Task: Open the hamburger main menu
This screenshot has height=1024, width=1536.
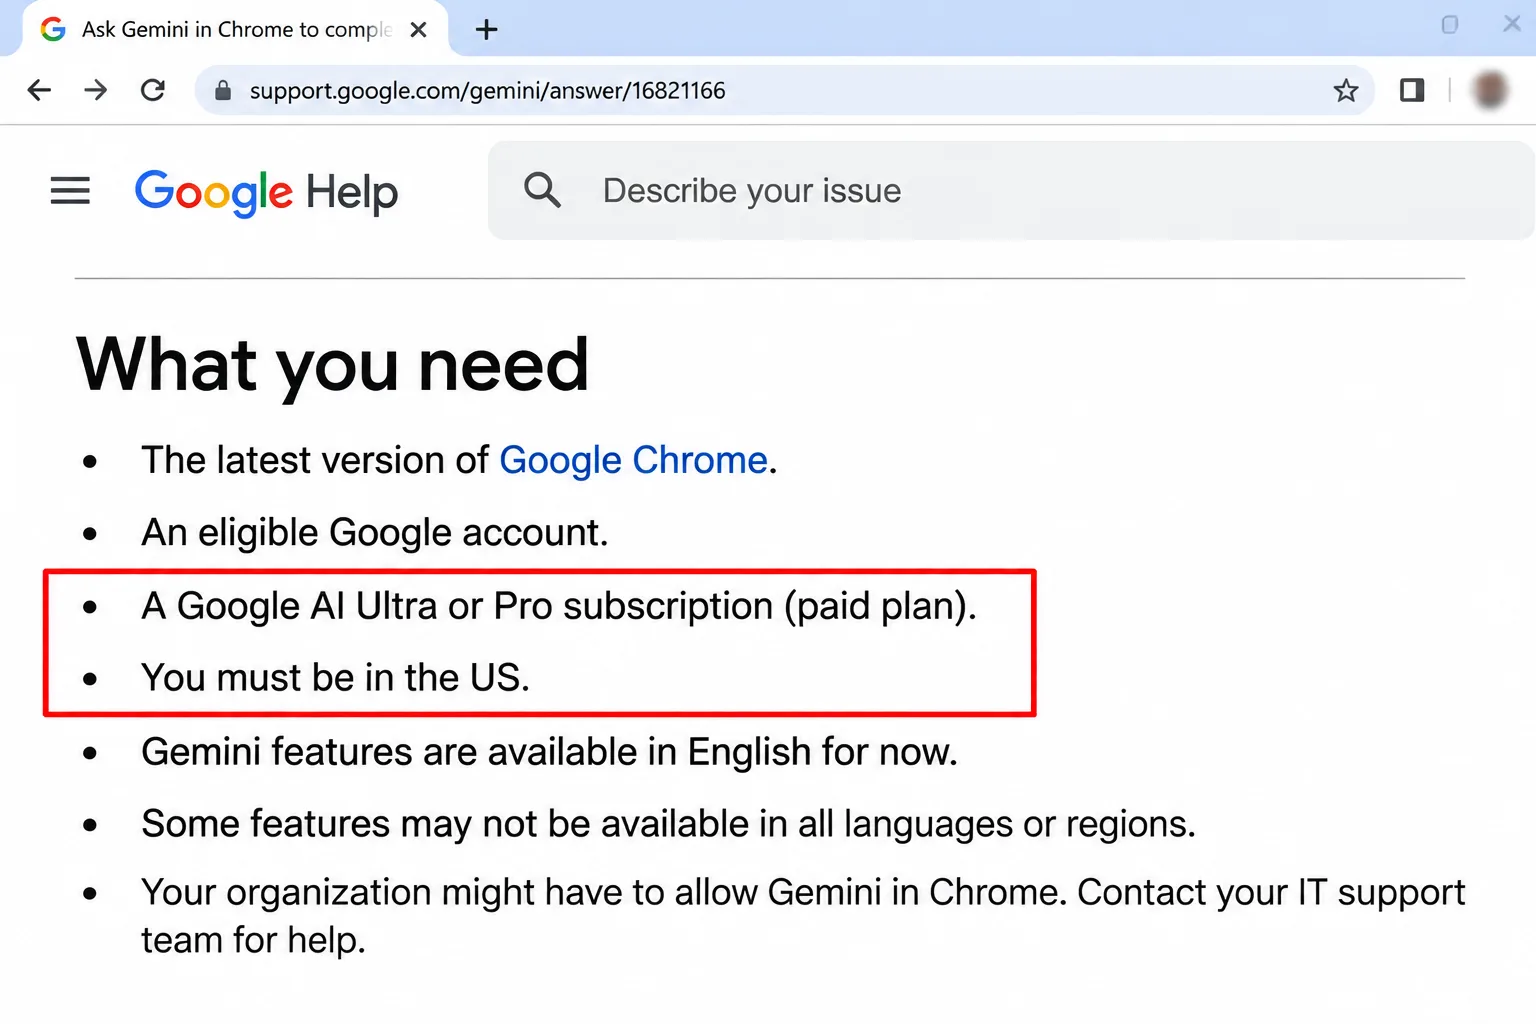Action: pos(70,190)
